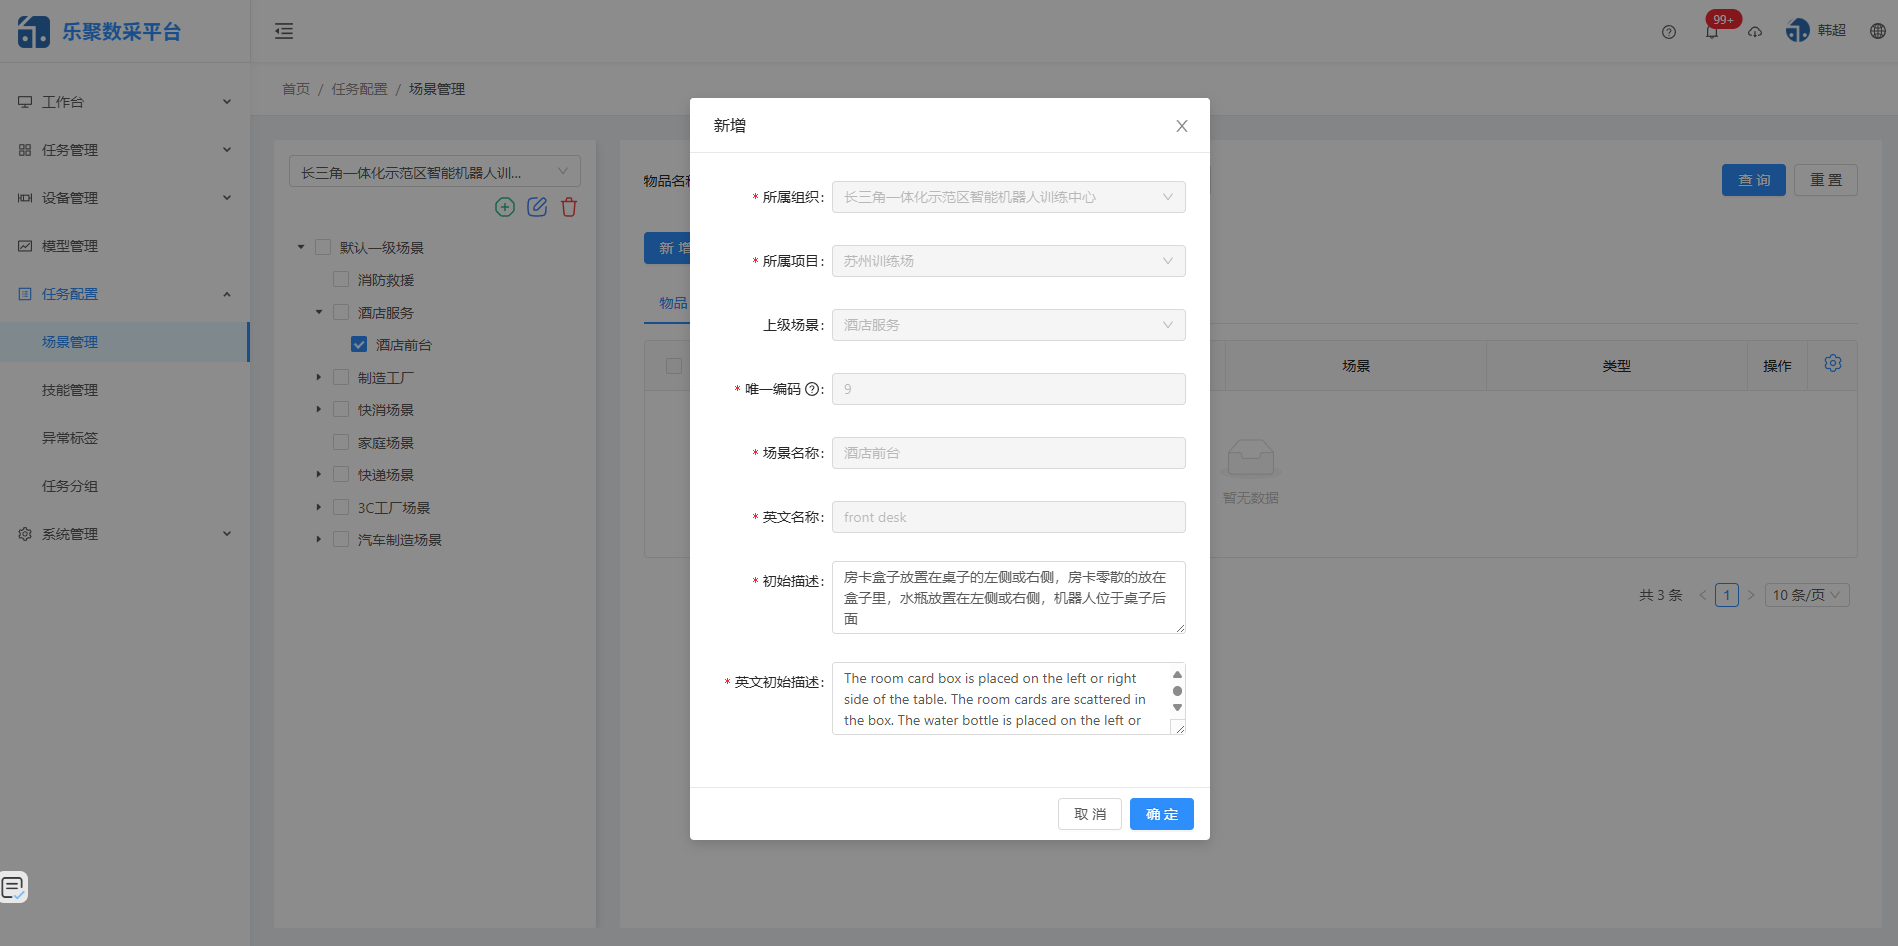Expand the 快递场景 tree node

318,474
